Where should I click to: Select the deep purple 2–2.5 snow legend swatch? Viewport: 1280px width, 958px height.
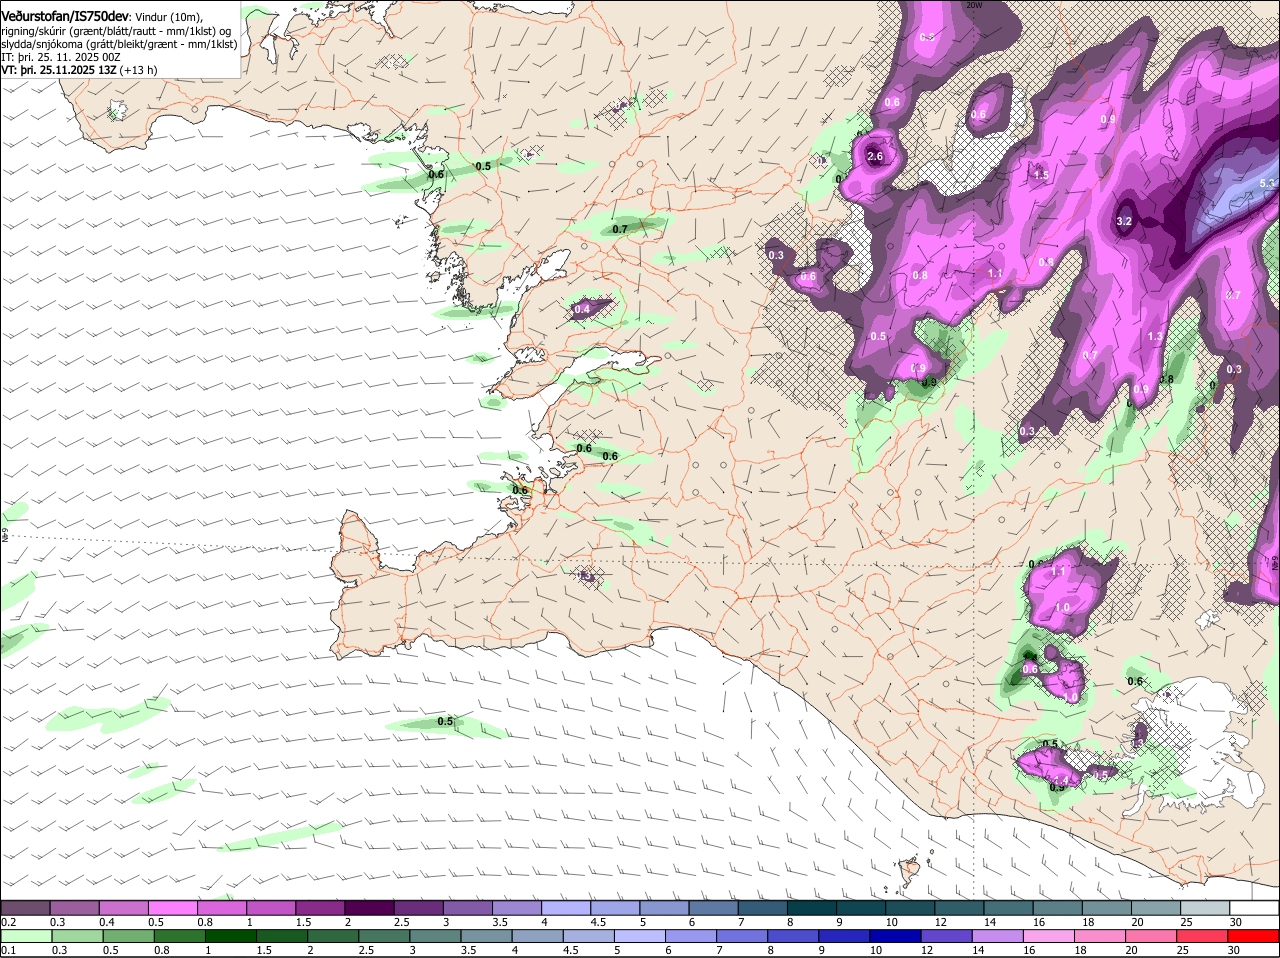click(369, 908)
